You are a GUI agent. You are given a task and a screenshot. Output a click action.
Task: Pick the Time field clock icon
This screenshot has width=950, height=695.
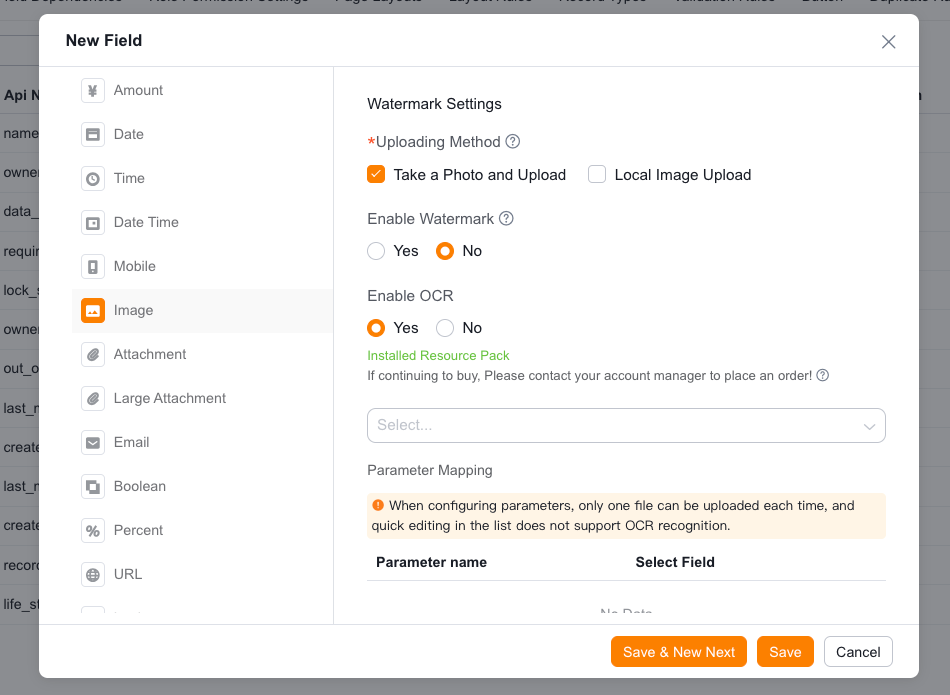(93, 179)
